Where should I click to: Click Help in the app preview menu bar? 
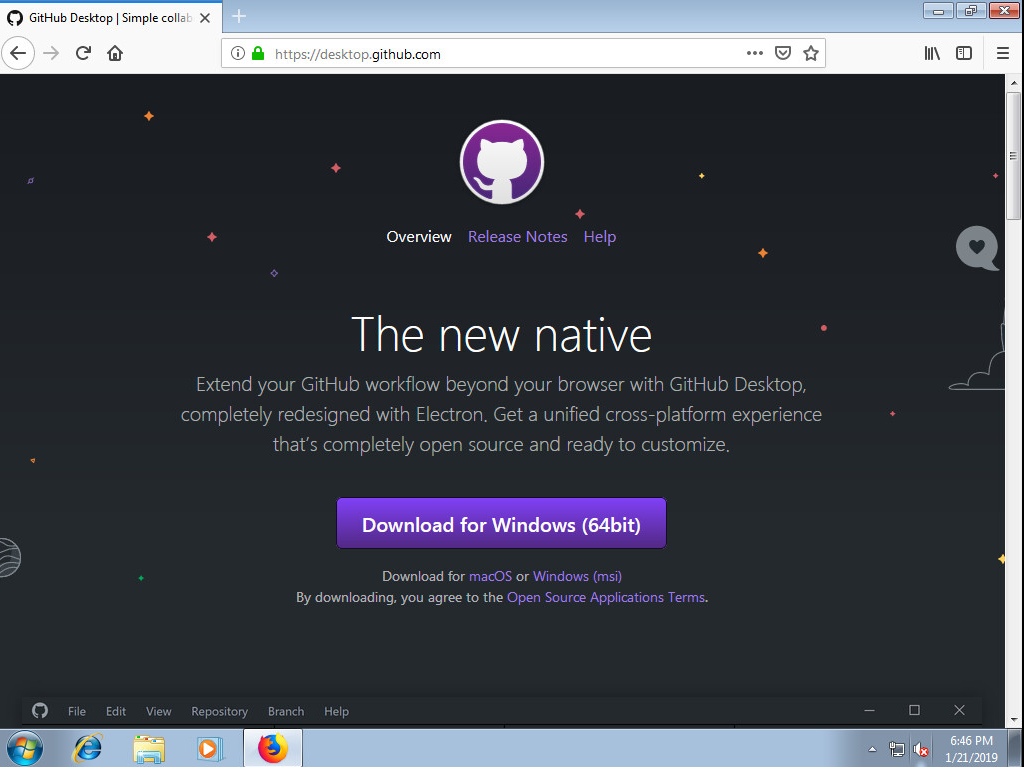[336, 711]
